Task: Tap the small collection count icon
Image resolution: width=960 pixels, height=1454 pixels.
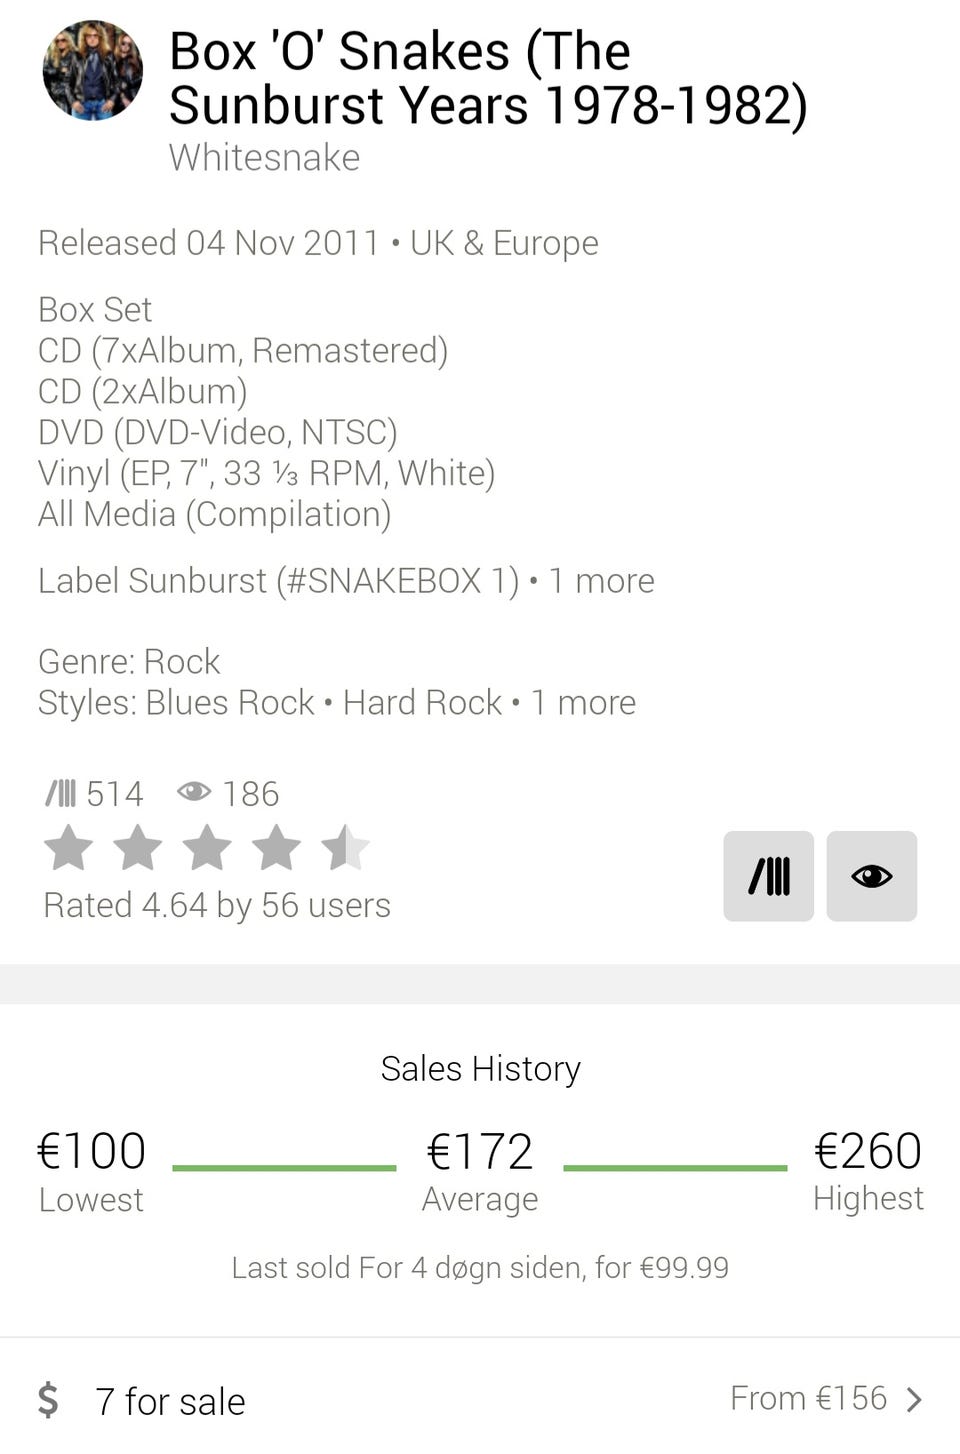Action: 60,794
